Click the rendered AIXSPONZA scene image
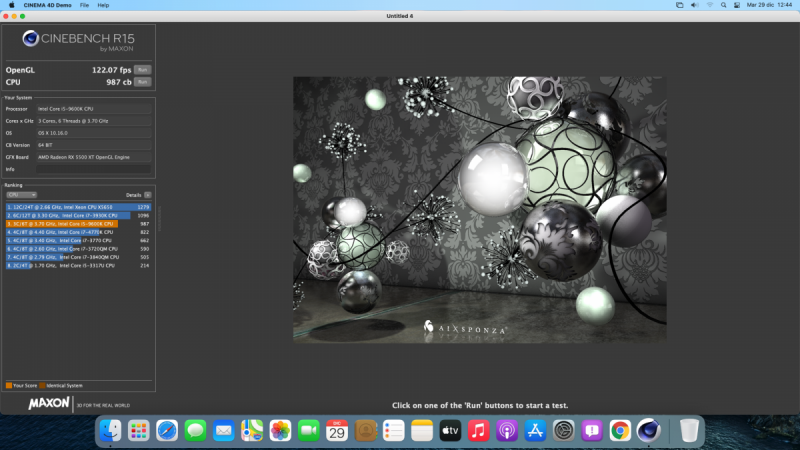Screen dimensions: 800x450 pyautogui.click(x=479, y=209)
